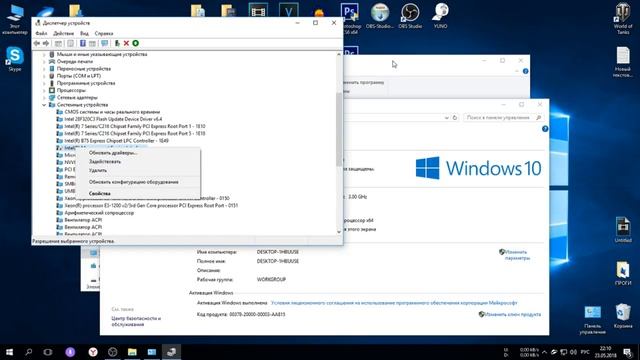Expand Порты (COM и LPT) node
The image size is (640, 360).
44,76
